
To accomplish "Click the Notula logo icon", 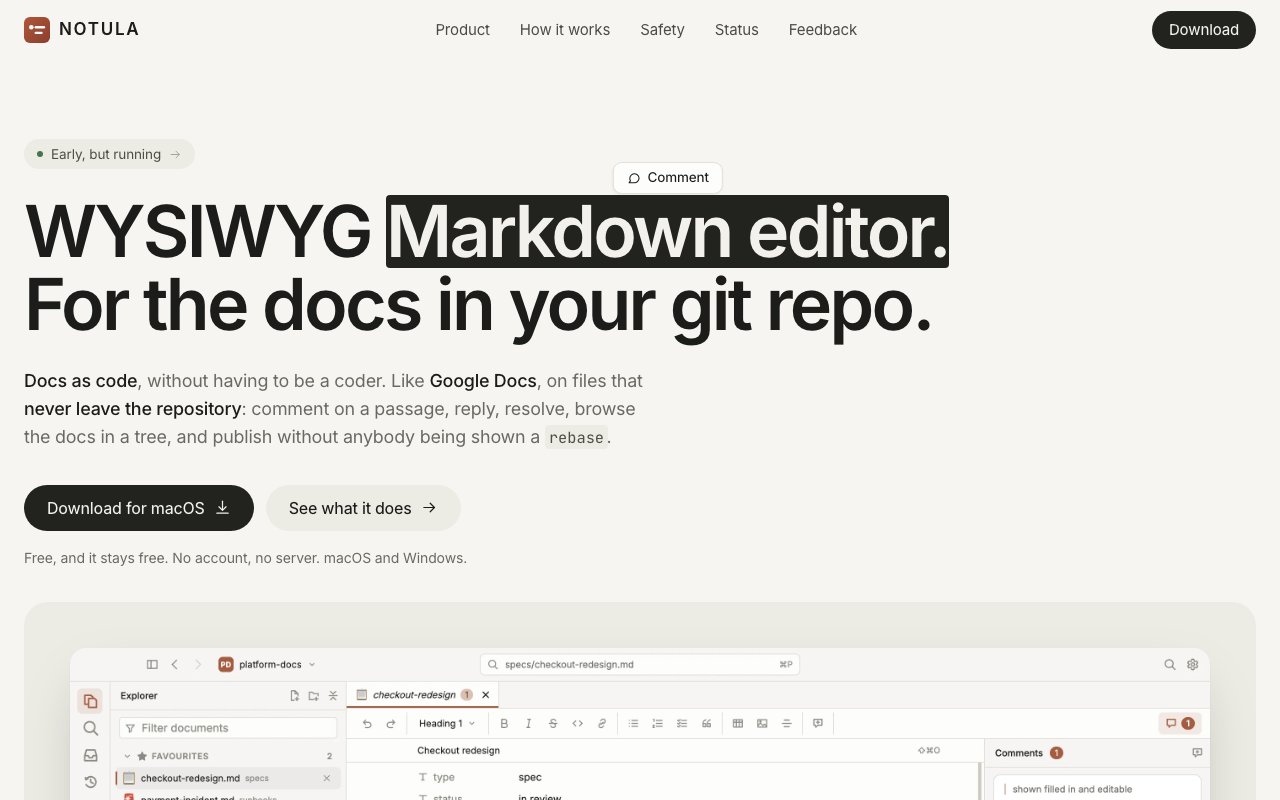I will pyautogui.click(x=37, y=30).
